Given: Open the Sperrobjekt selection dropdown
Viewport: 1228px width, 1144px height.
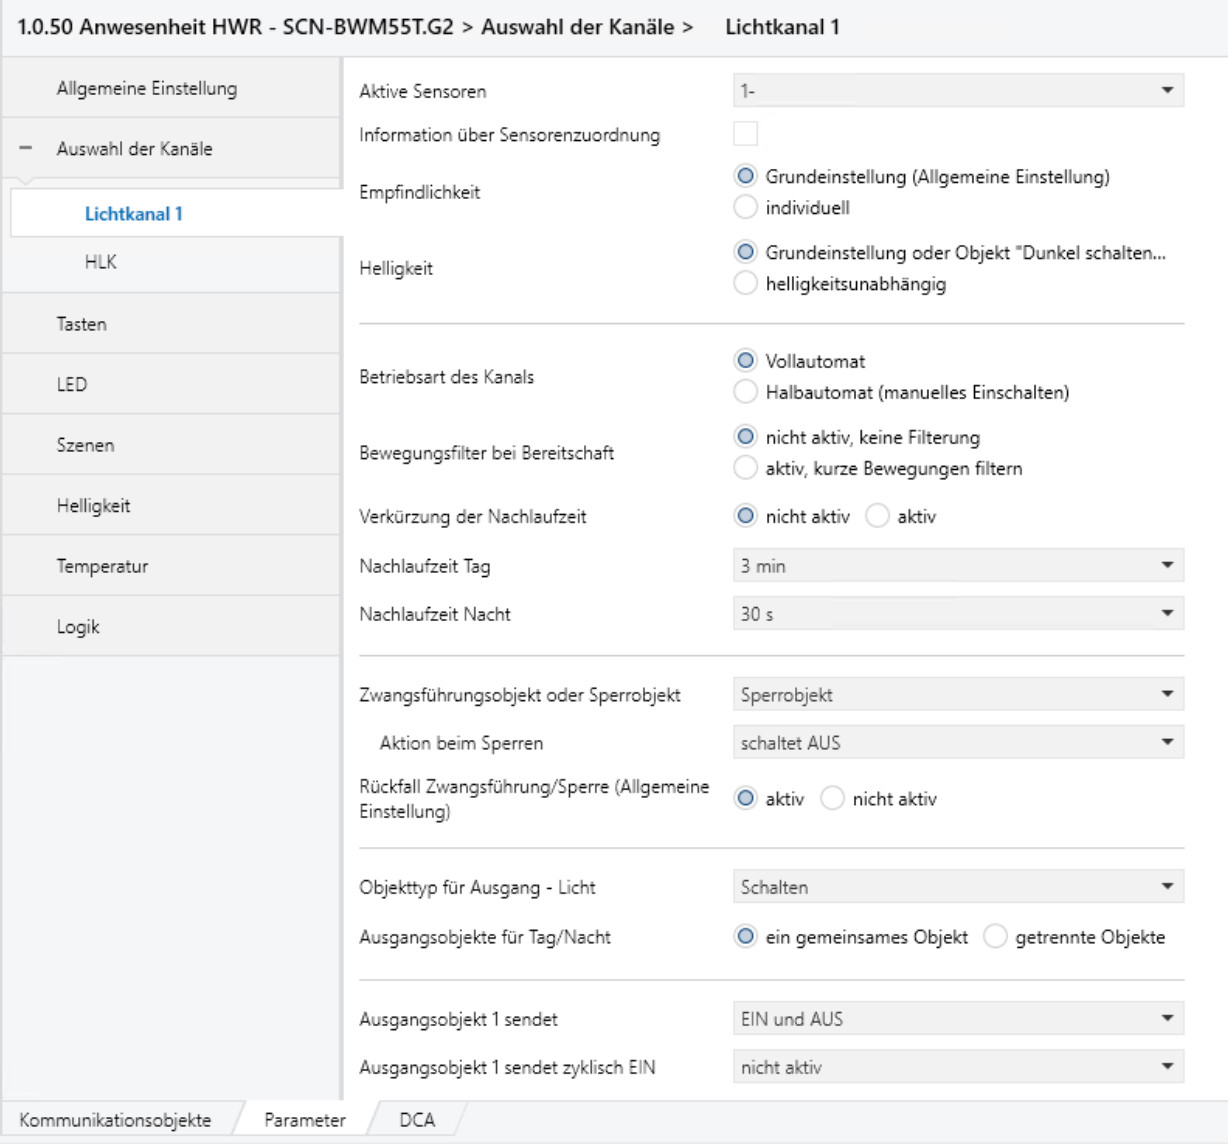Looking at the screenshot, I should (957, 695).
